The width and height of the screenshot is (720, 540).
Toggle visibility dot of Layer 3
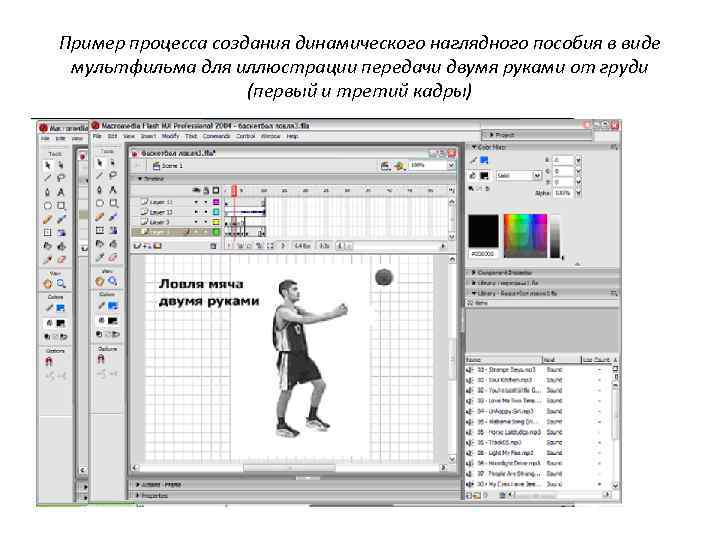click(x=196, y=222)
